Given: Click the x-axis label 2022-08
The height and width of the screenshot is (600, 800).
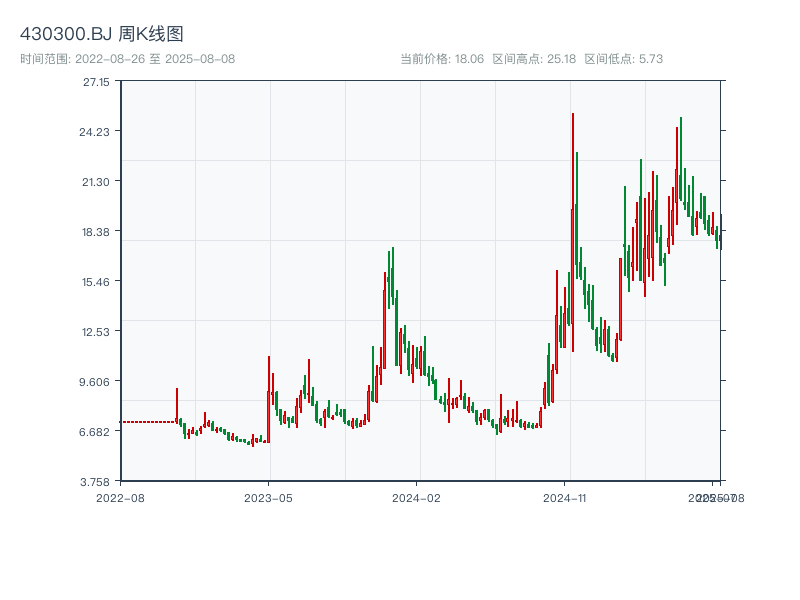Looking at the screenshot, I should (x=120, y=498).
